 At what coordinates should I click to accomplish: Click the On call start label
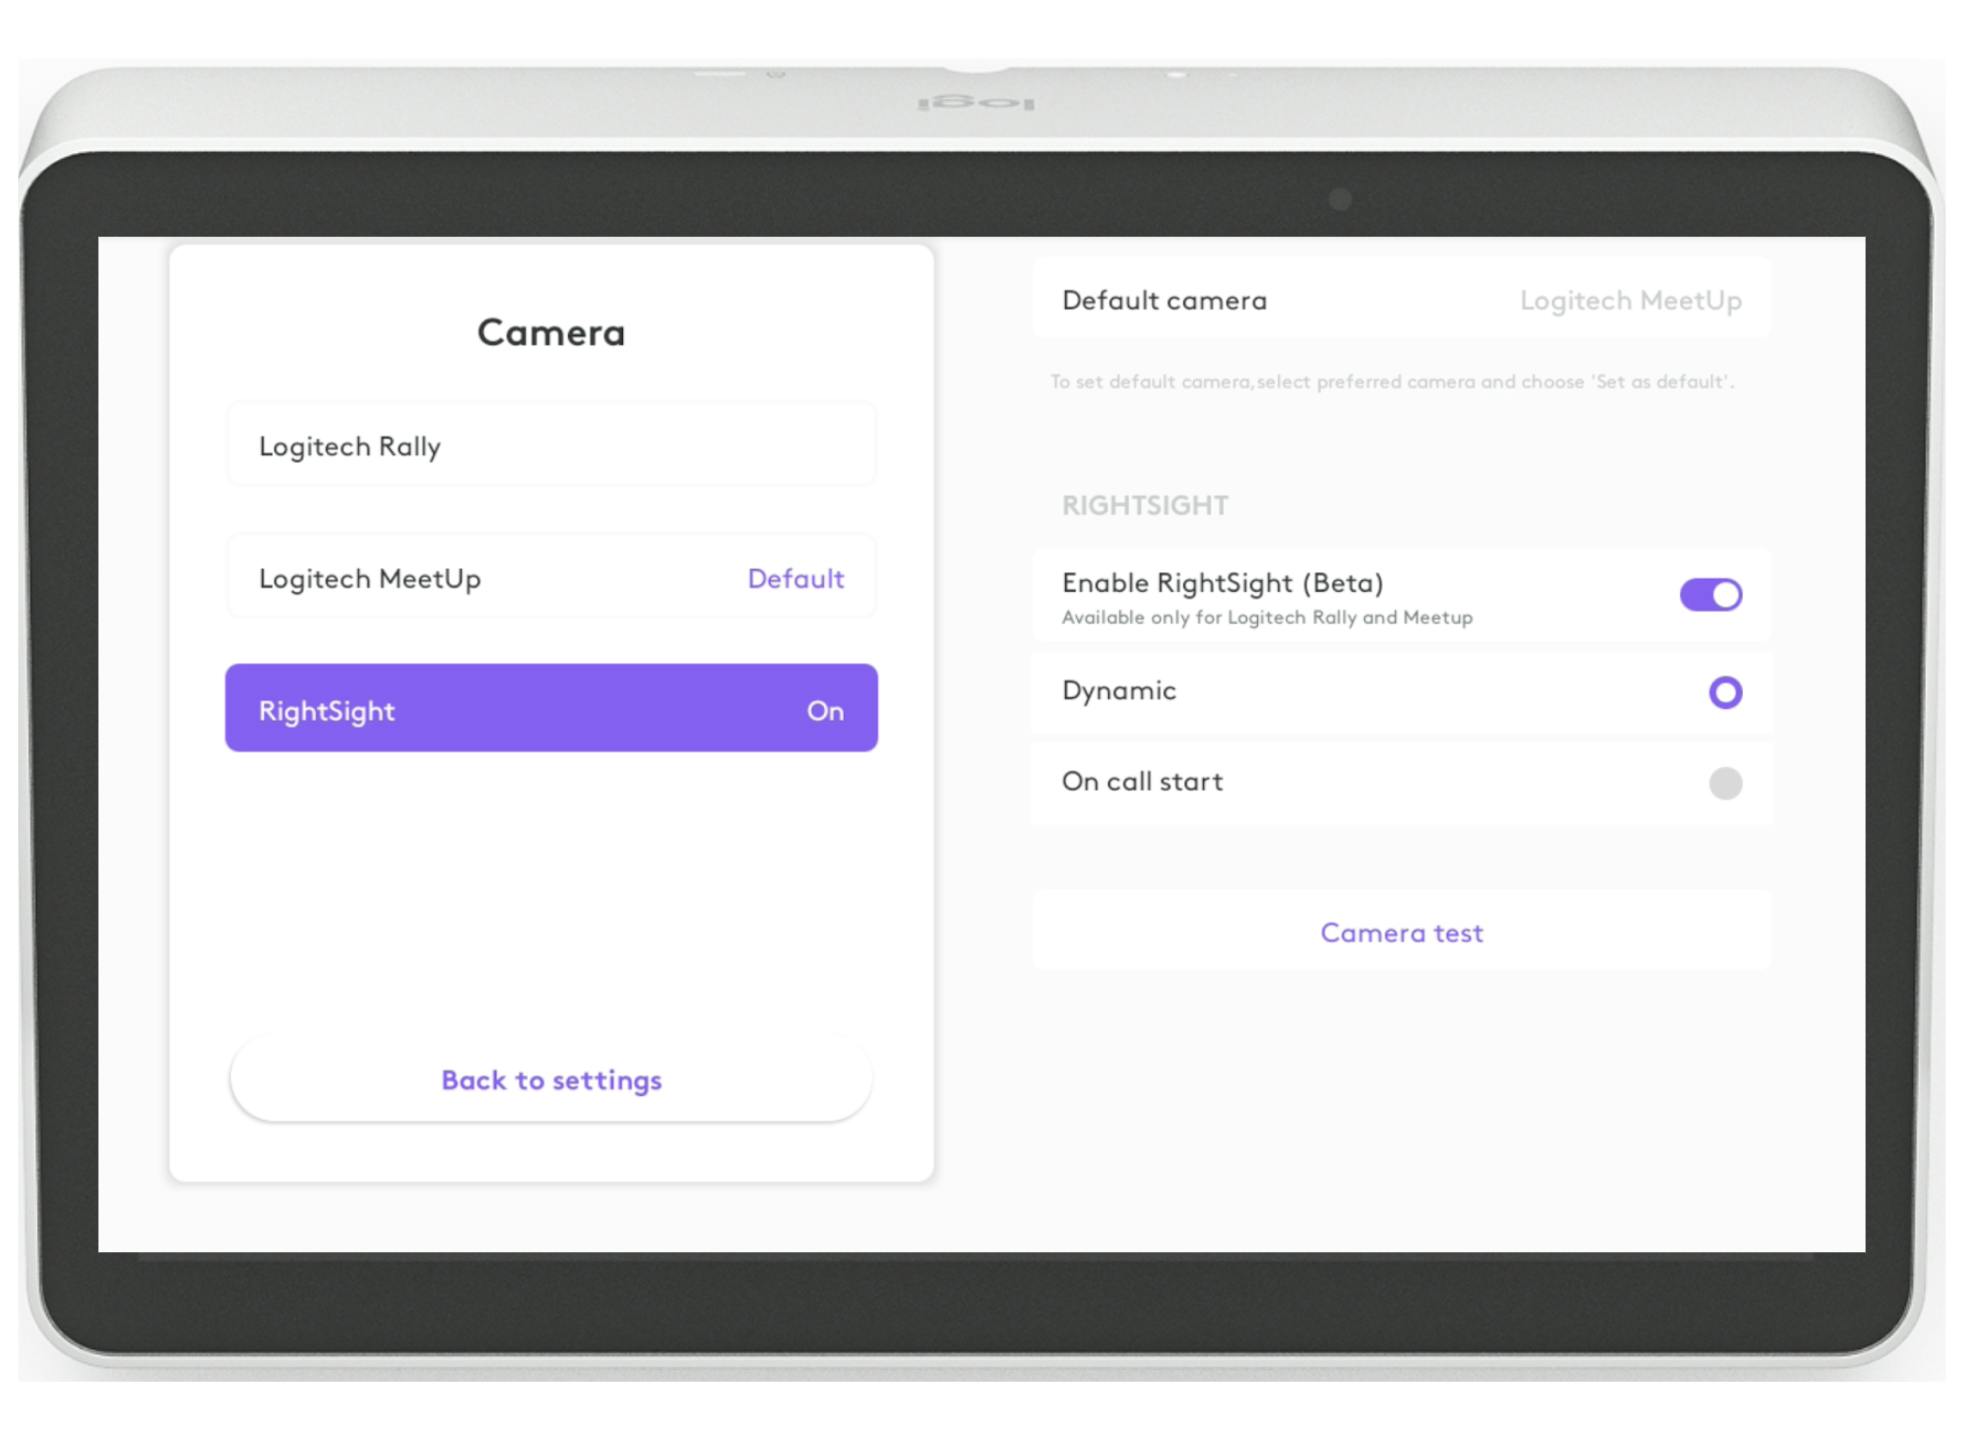click(x=1141, y=781)
